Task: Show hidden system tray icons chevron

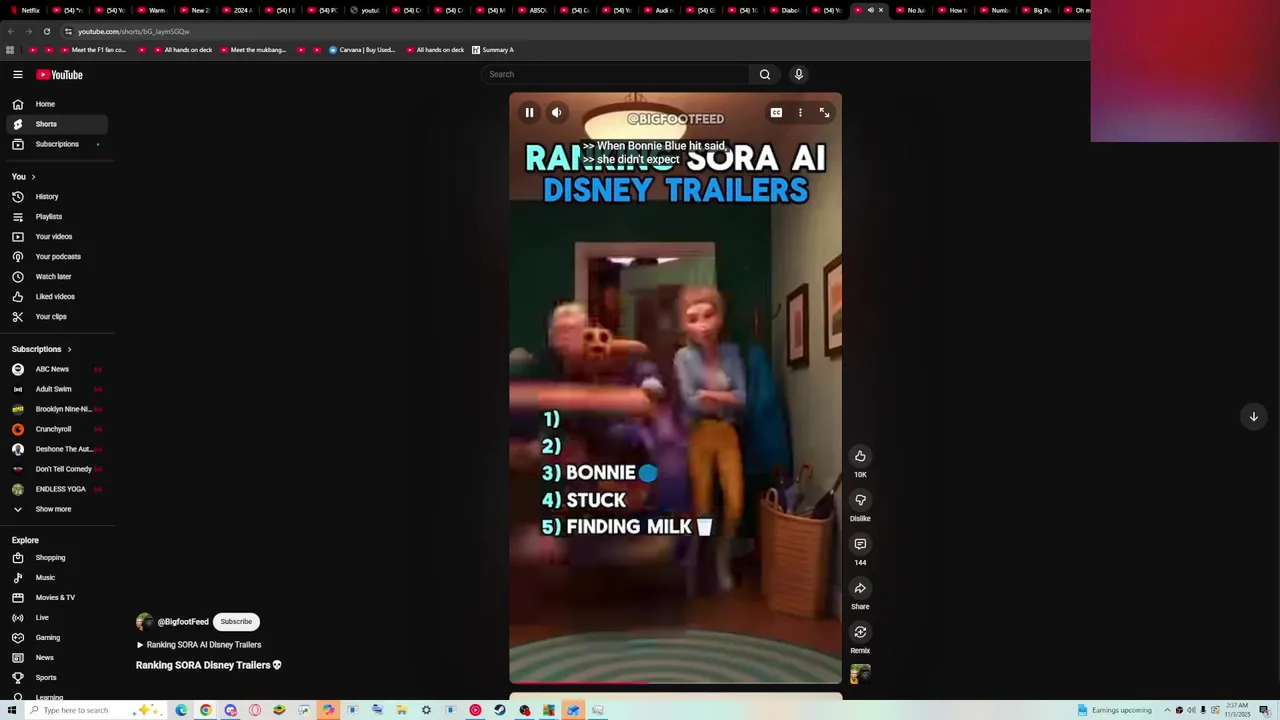Action: click(1167, 711)
